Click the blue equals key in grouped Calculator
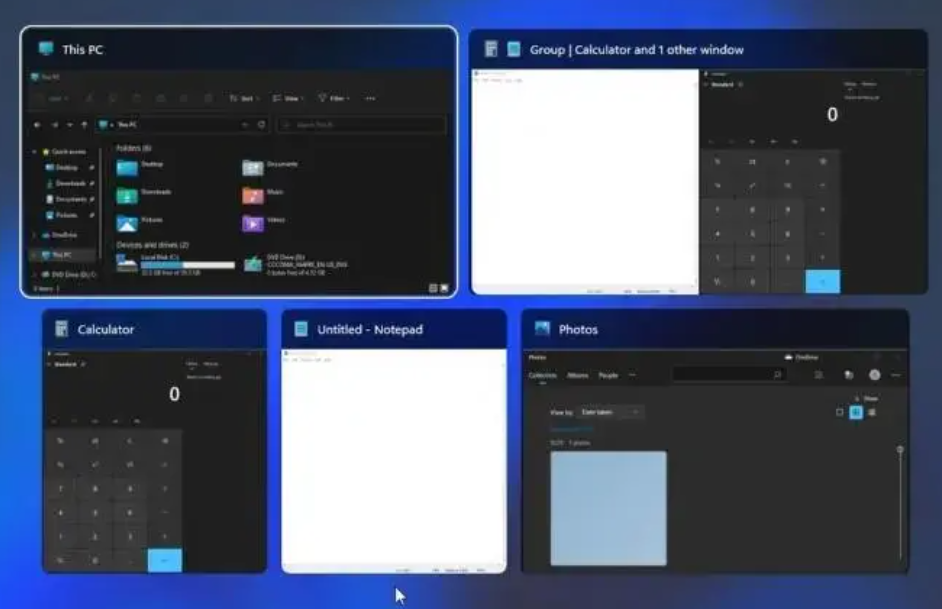Viewport: 942px width, 609px height. tap(822, 282)
